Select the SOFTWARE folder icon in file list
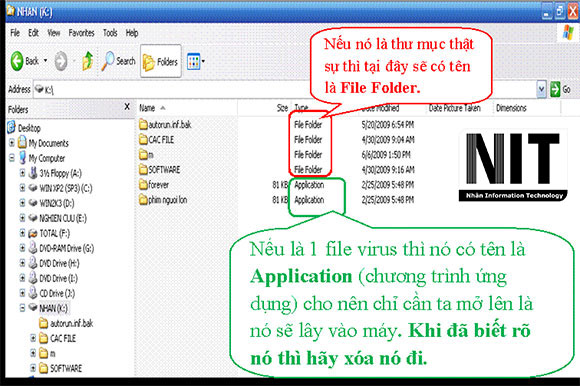The width and height of the screenshot is (580, 386). (143, 170)
